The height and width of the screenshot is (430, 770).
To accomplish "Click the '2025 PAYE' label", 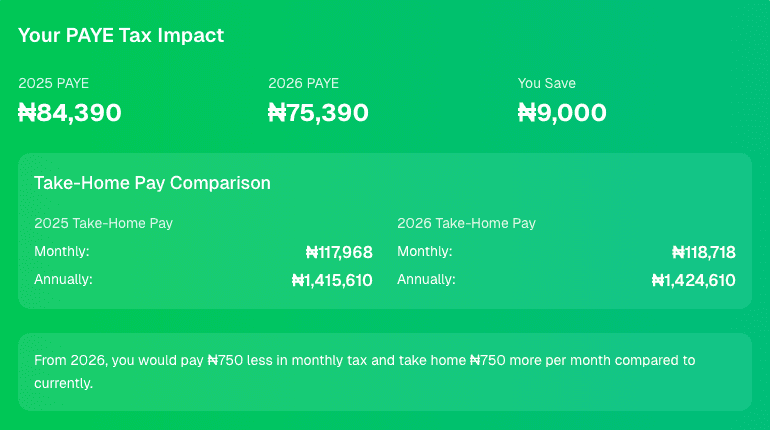I will coord(53,83).
